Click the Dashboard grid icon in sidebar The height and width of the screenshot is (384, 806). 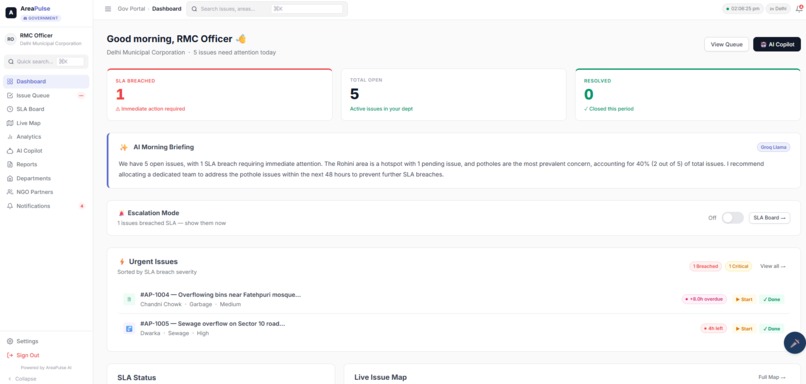pos(10,81)
